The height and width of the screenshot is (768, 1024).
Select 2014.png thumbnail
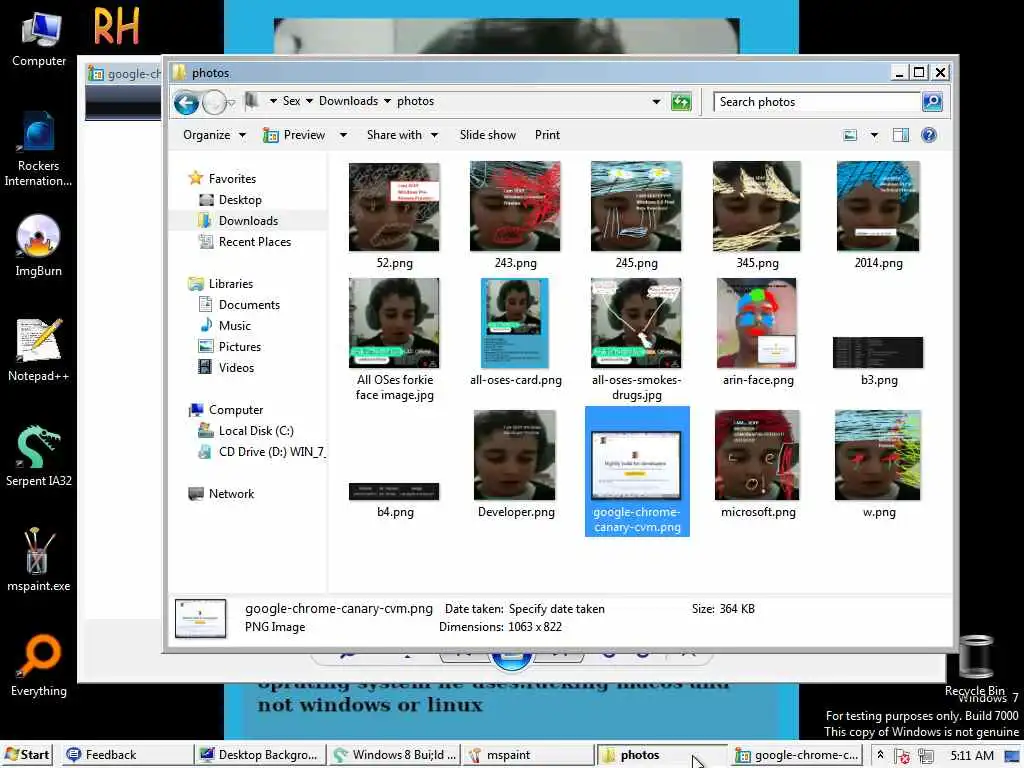[878, 207]
